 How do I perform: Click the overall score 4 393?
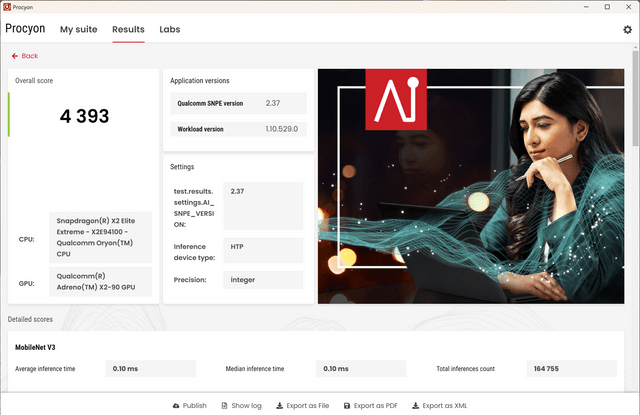pyautogui.click(x=84, y=116)
